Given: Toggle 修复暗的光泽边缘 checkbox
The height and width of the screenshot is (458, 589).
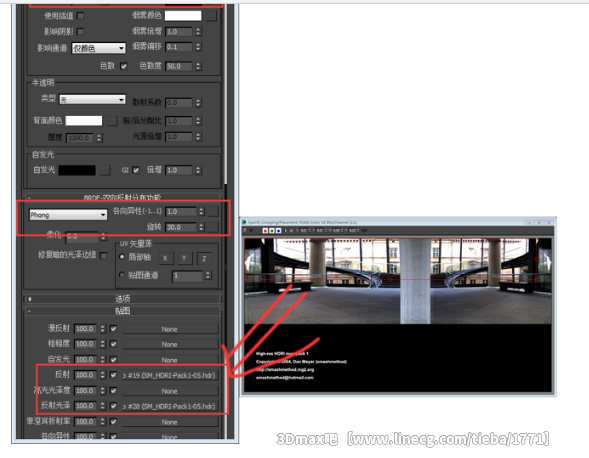Looking at the screenshot, I should (104, 256).
